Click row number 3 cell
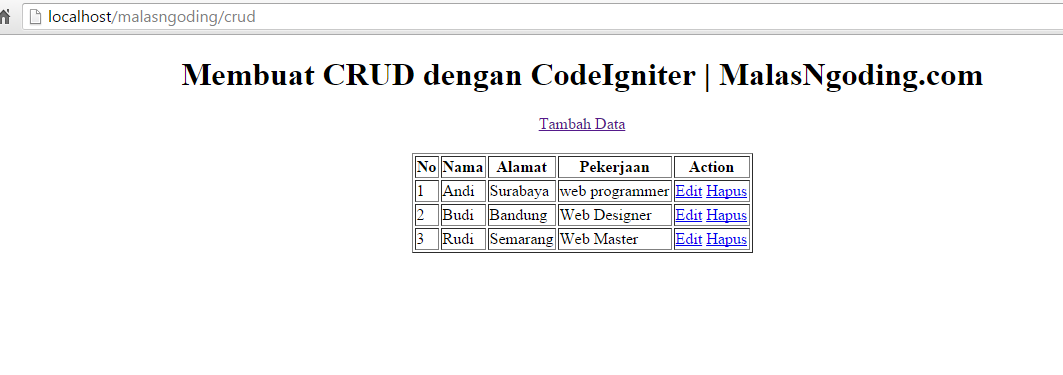Image resolution: width=1063 pixels, height=375 pixels. point(426,239)
